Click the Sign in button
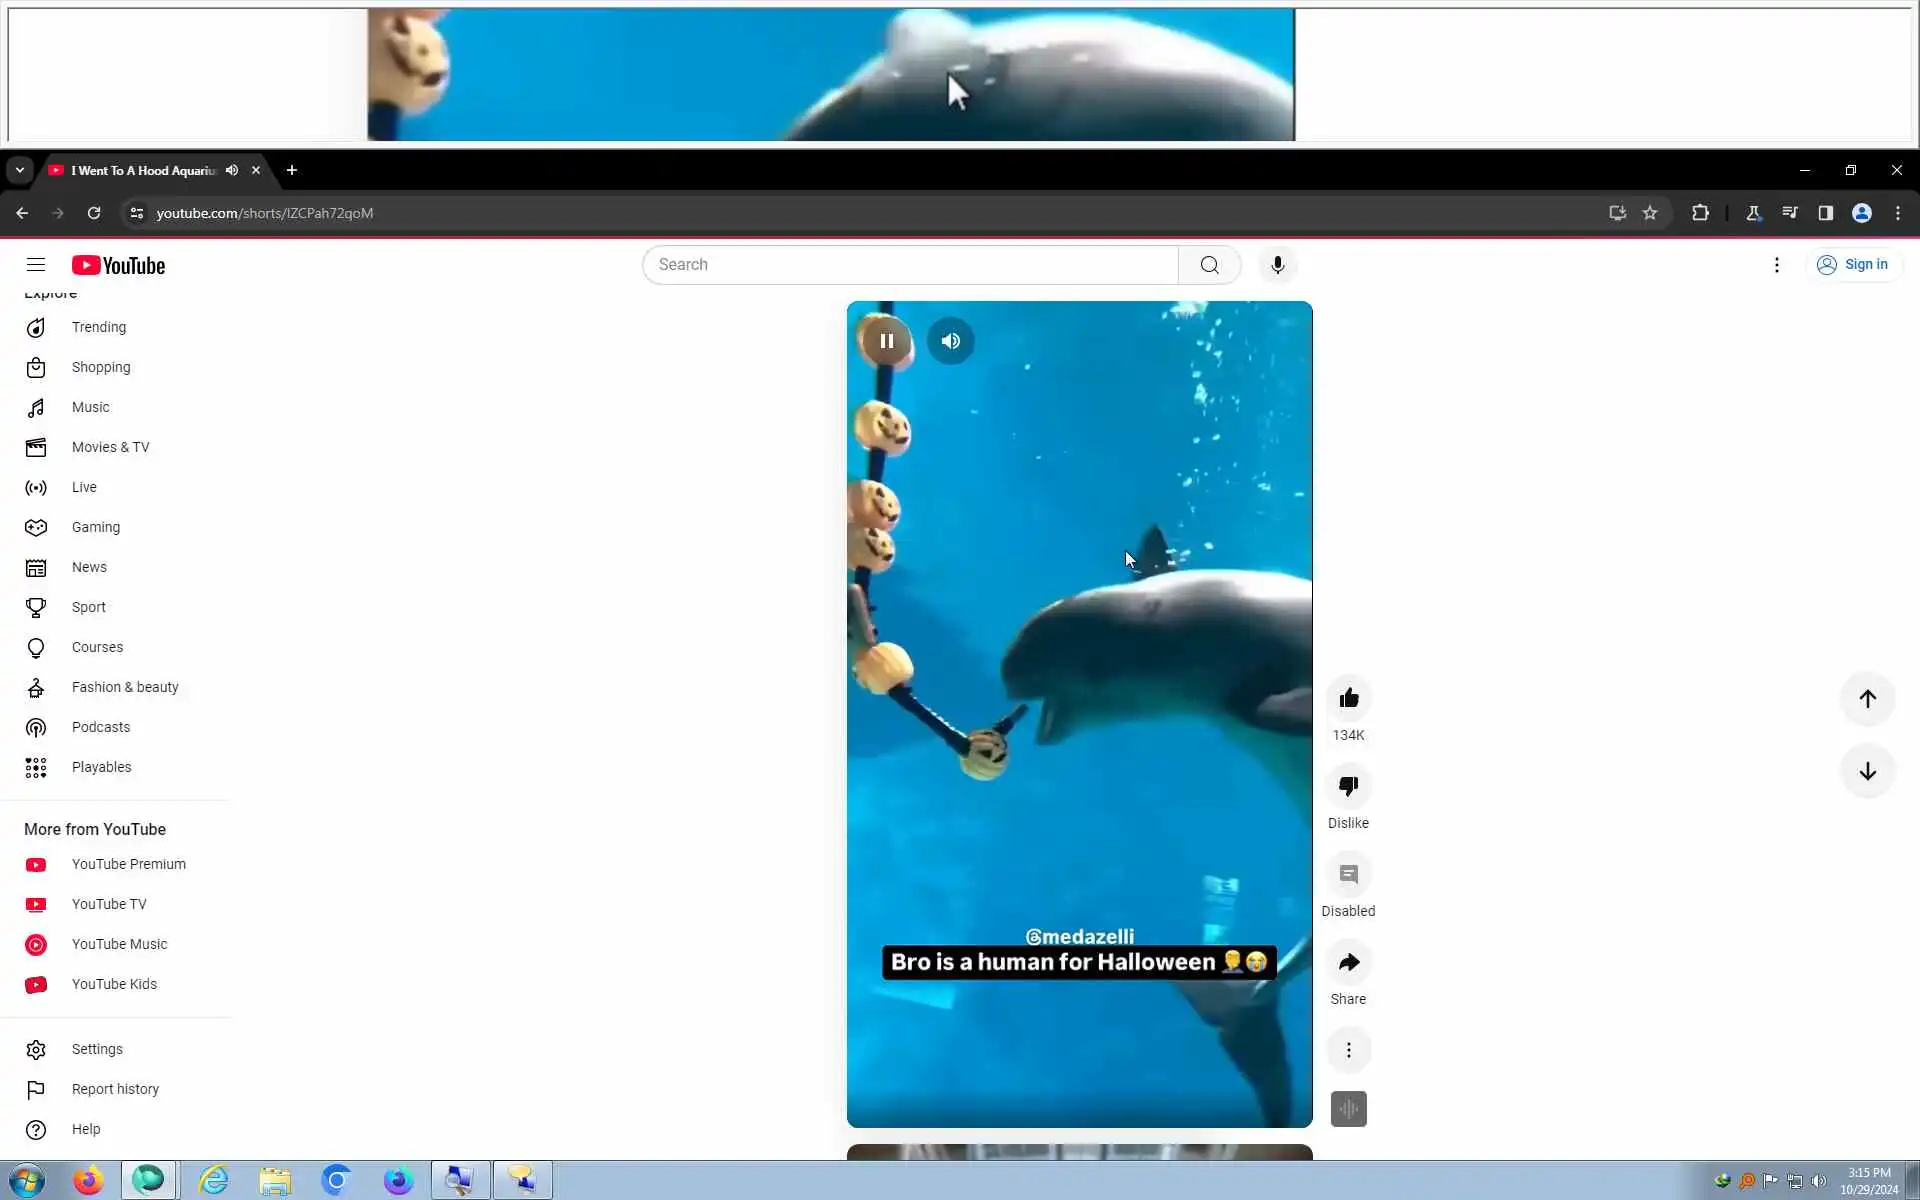 tap(1853, 265)
